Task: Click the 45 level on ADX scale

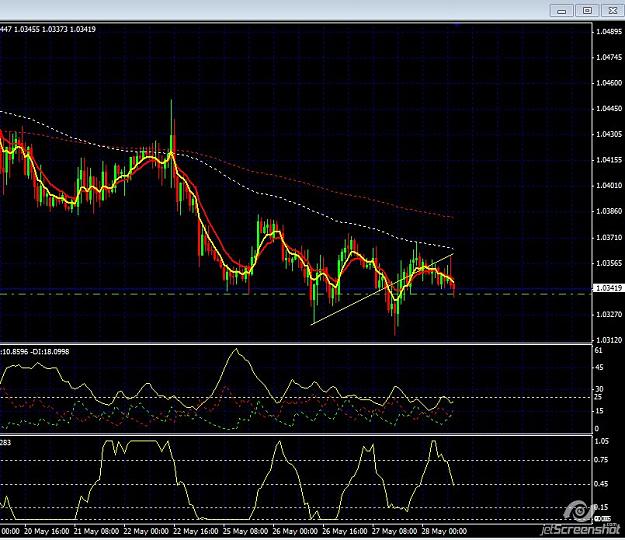Action: pyautogui.click(x=599, y=368)
